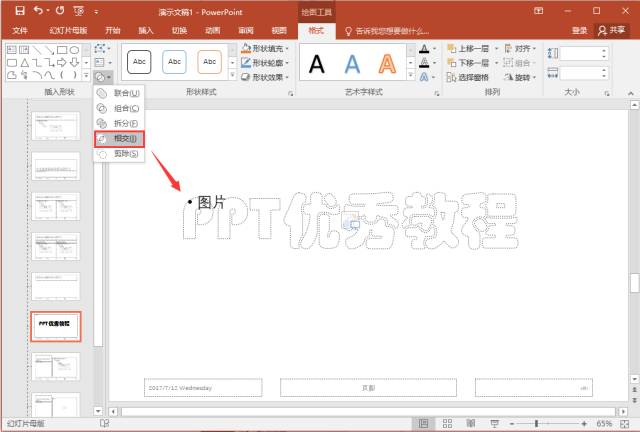Click the Tell Me search box
Image resolution: width=640 pixels, height=432 pixels.
[x=387, y=31]
